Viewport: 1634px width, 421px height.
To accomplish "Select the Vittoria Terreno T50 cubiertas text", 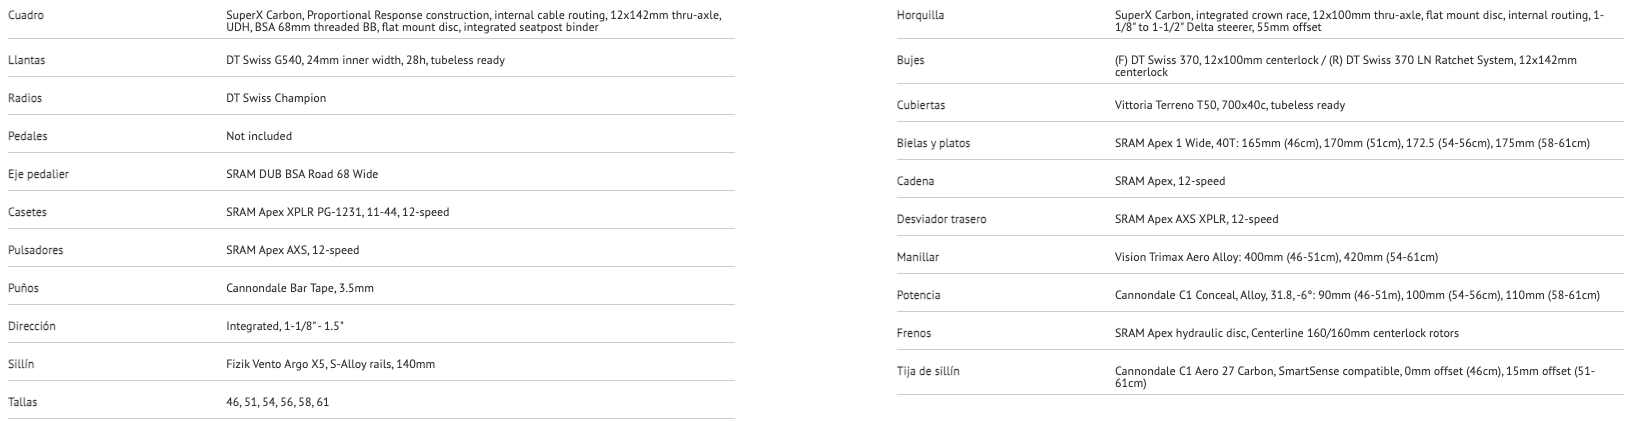I will 1229,105.
